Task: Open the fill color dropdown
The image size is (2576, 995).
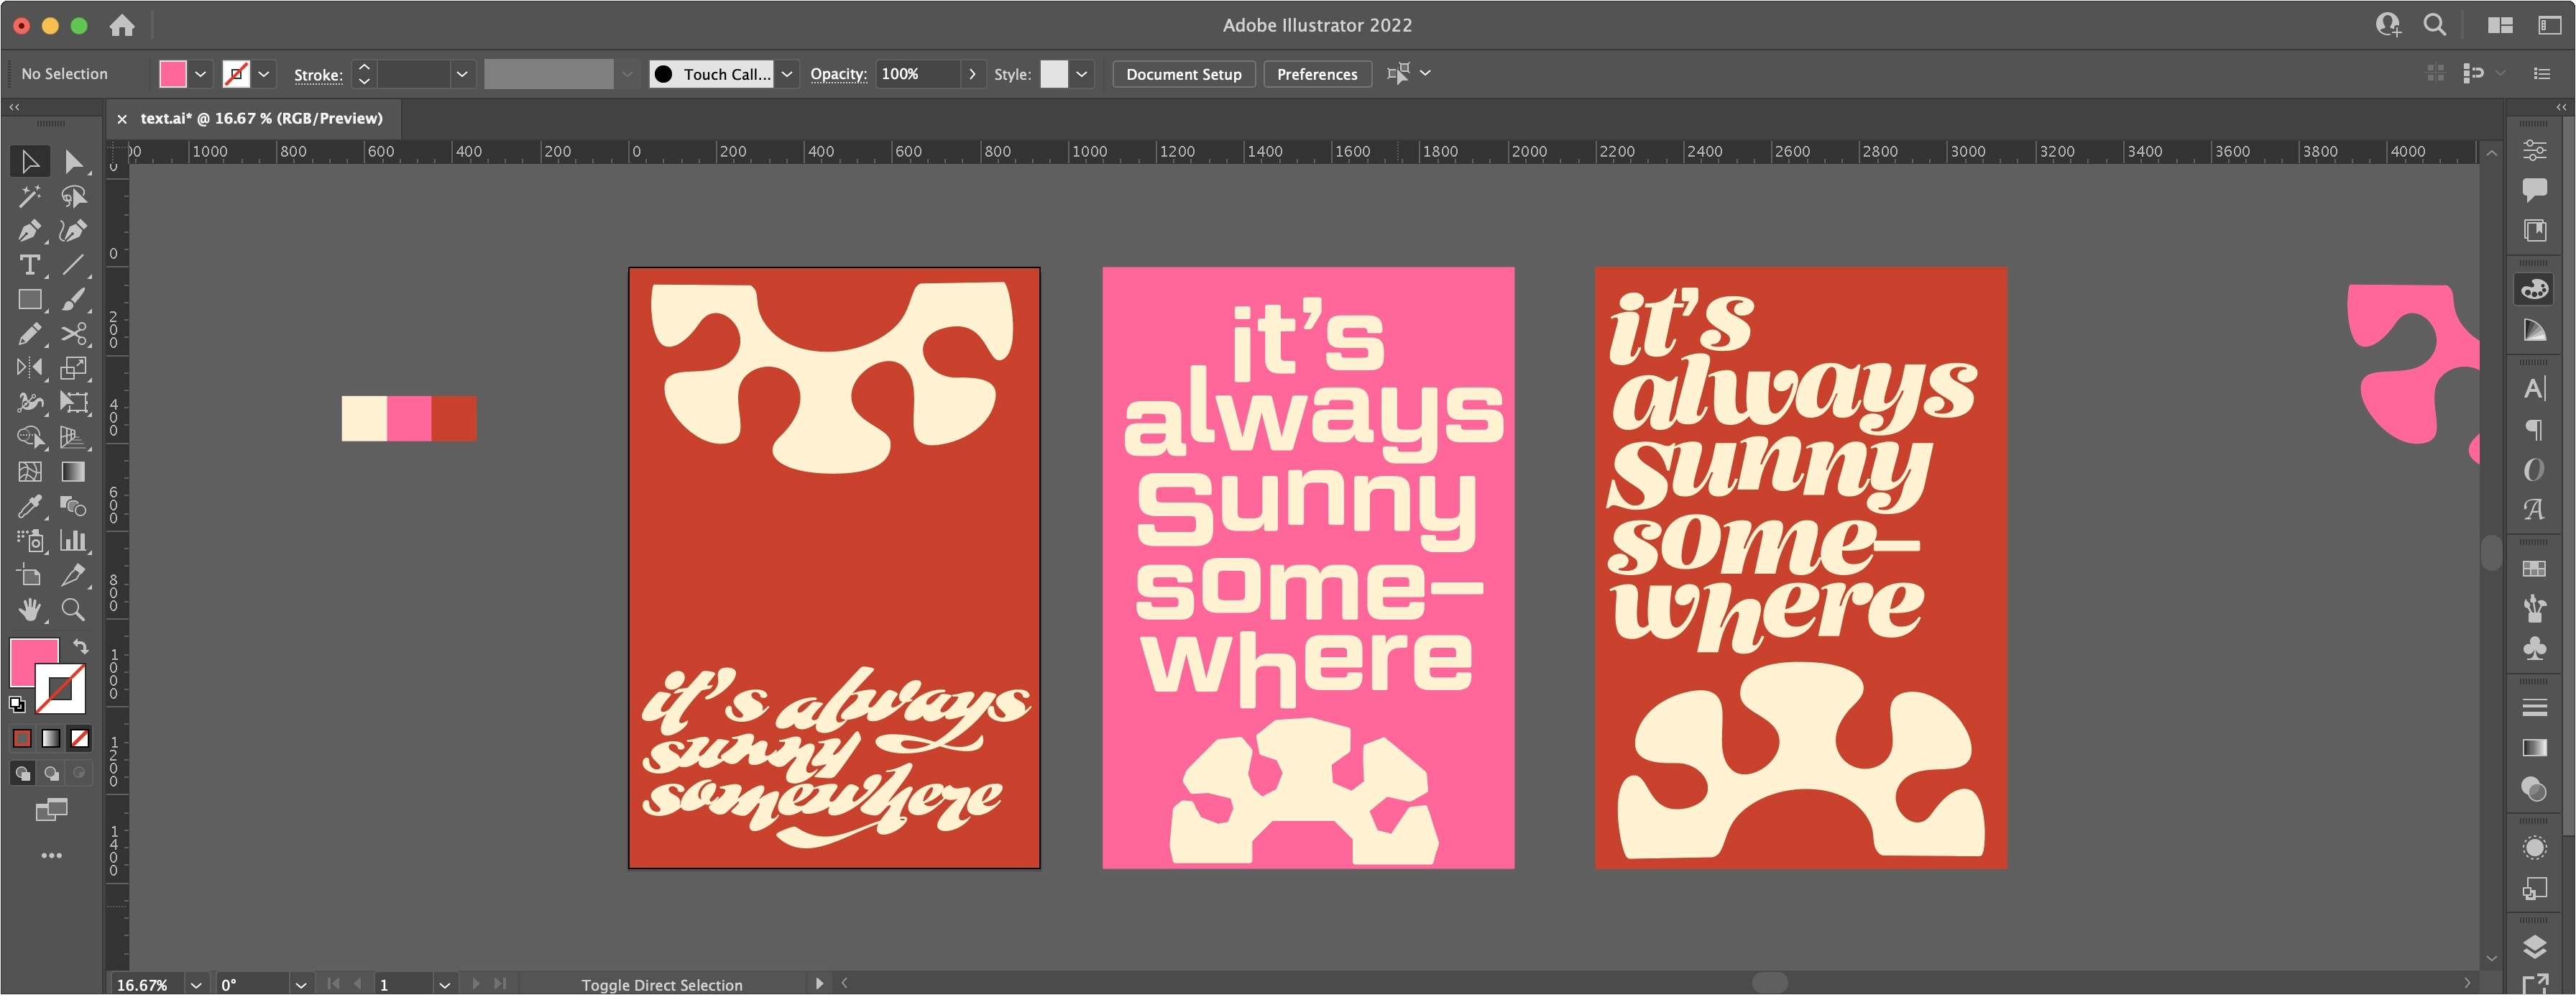Action: [x=200, y=74]
